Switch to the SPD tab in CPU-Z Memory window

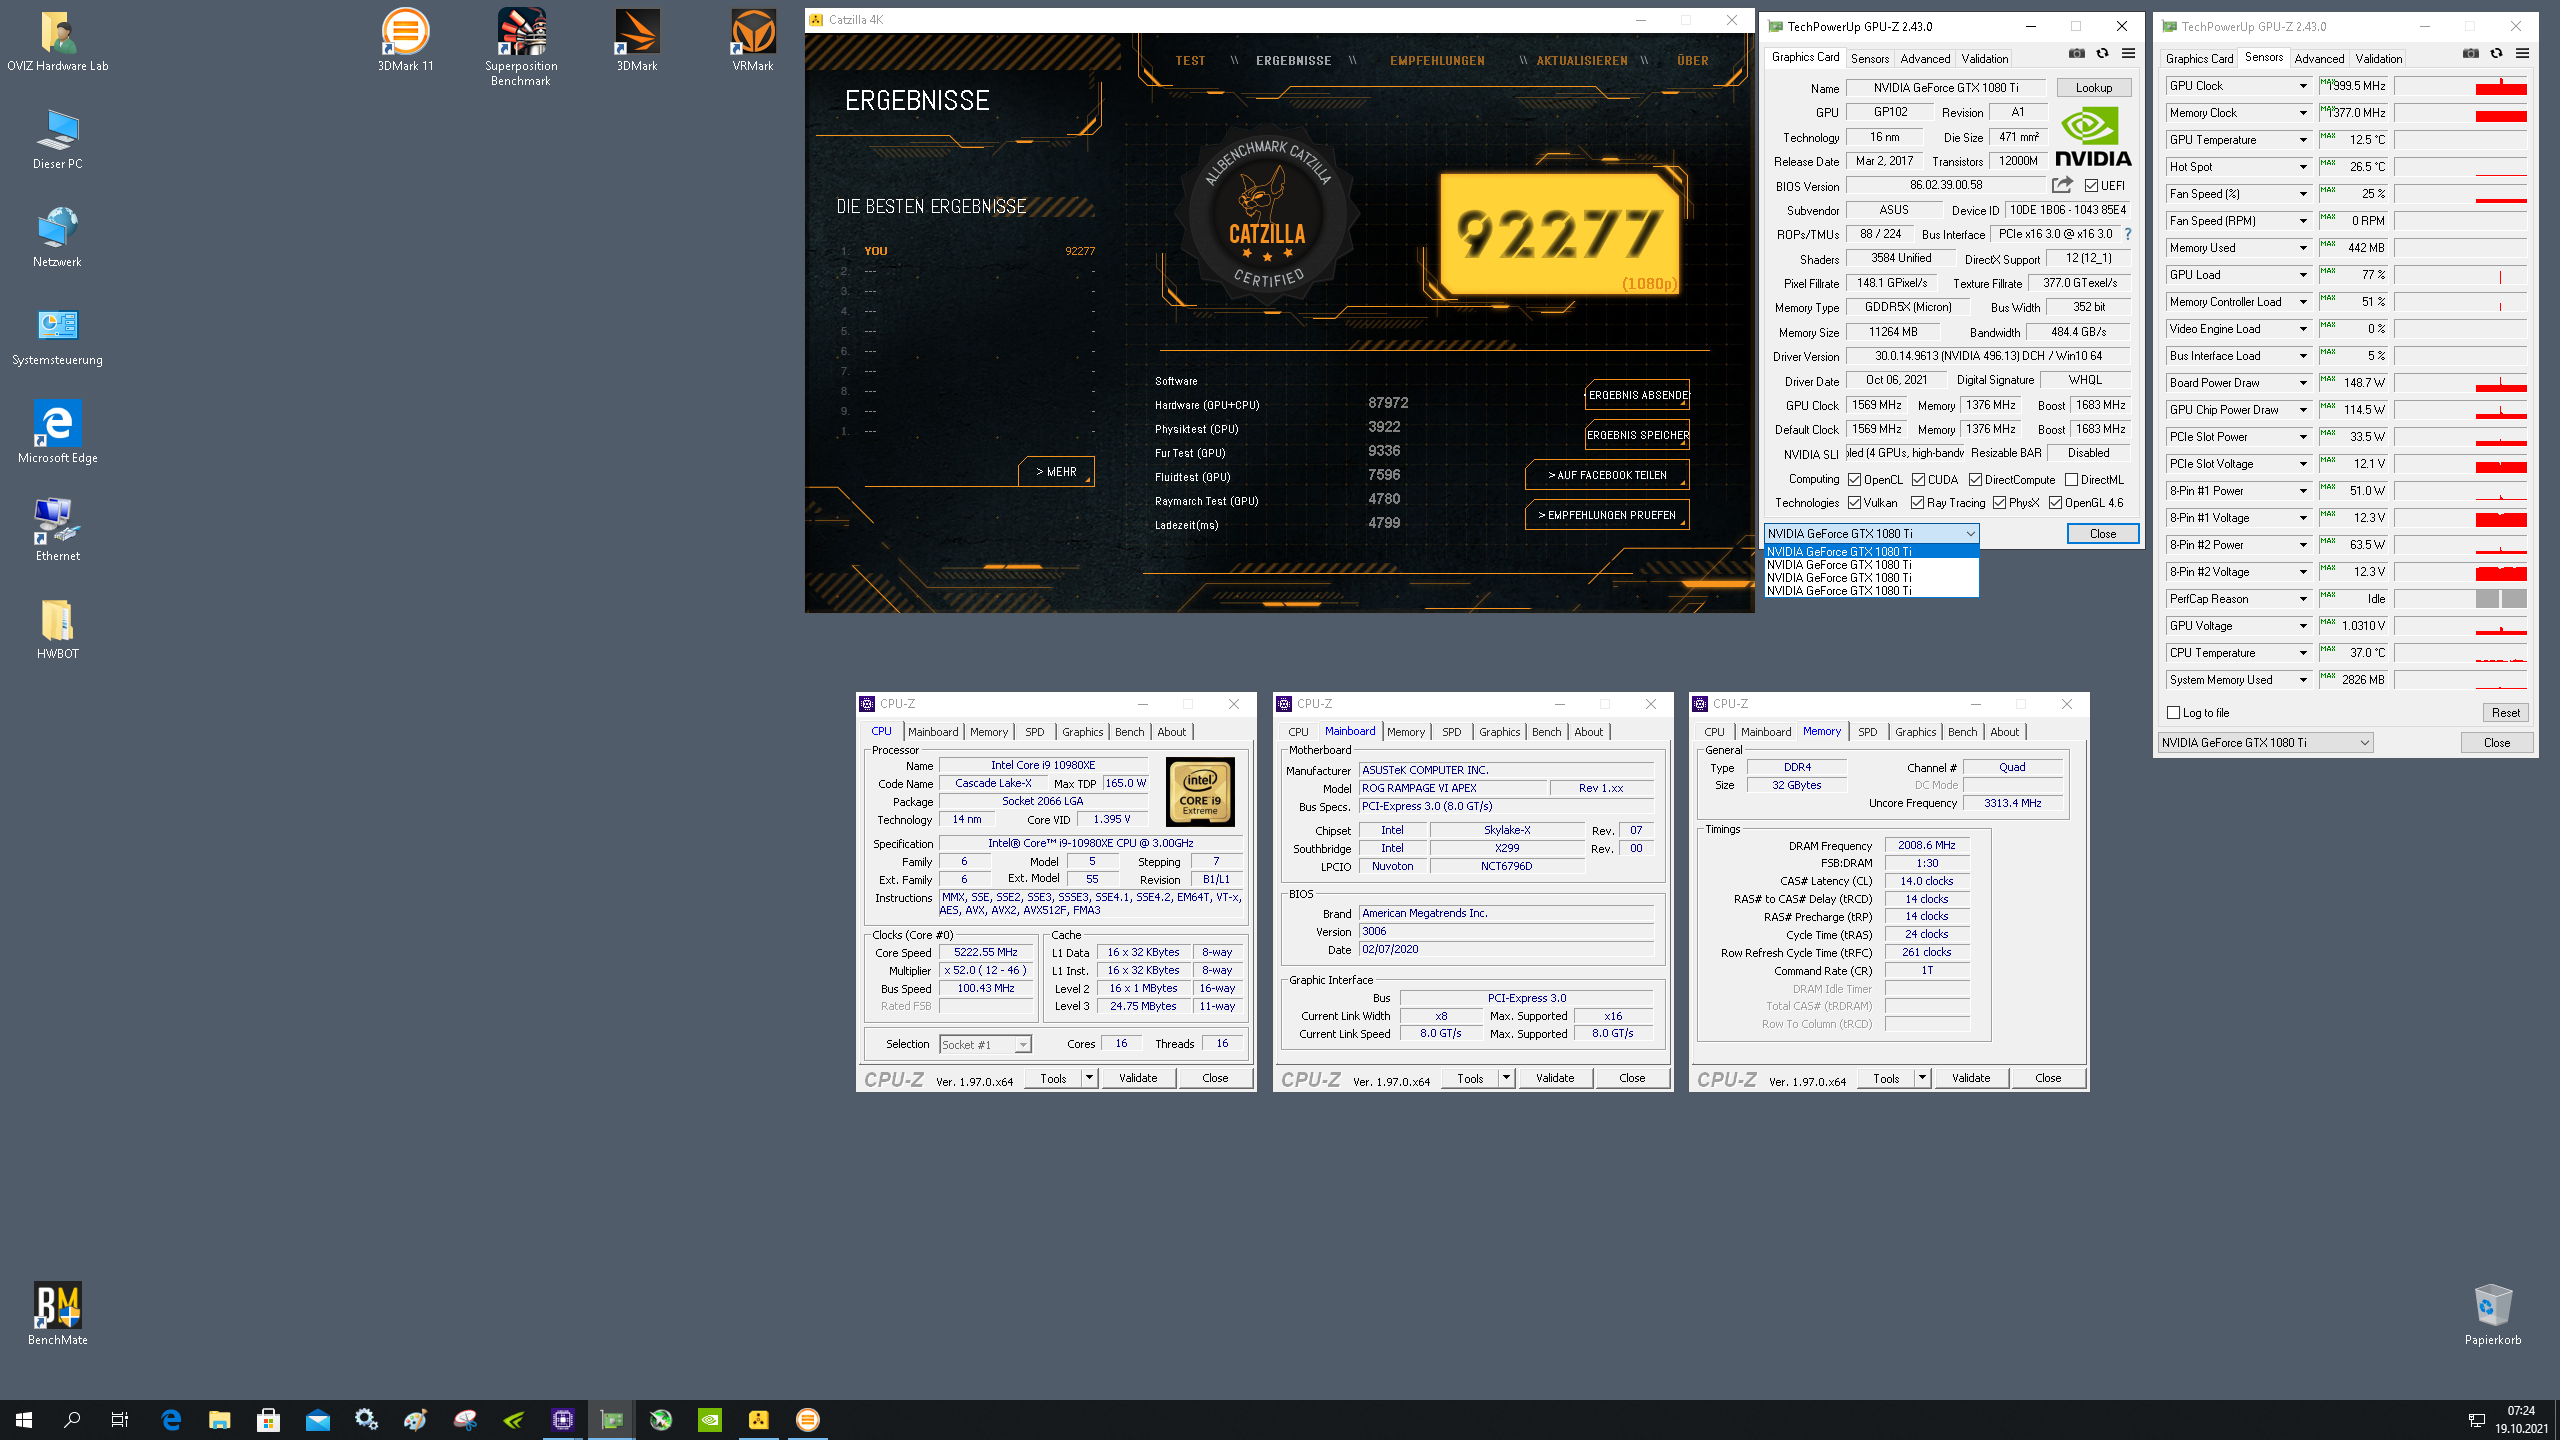pos(1867,732)
